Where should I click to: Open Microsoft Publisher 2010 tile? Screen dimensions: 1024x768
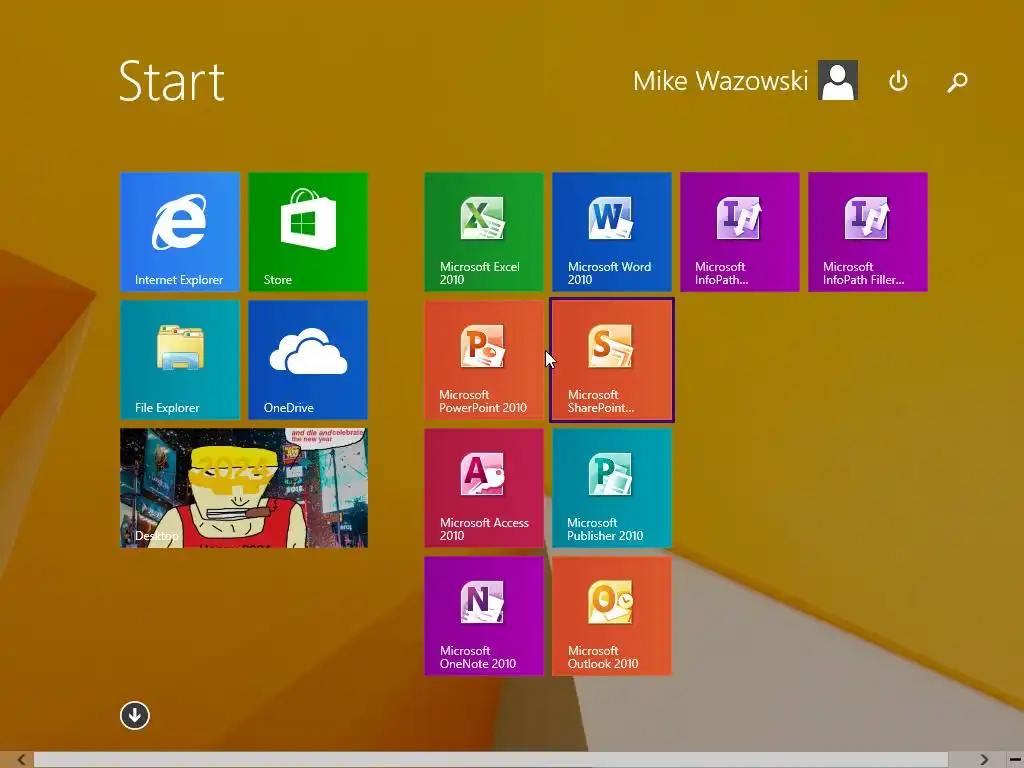point(612,488)
